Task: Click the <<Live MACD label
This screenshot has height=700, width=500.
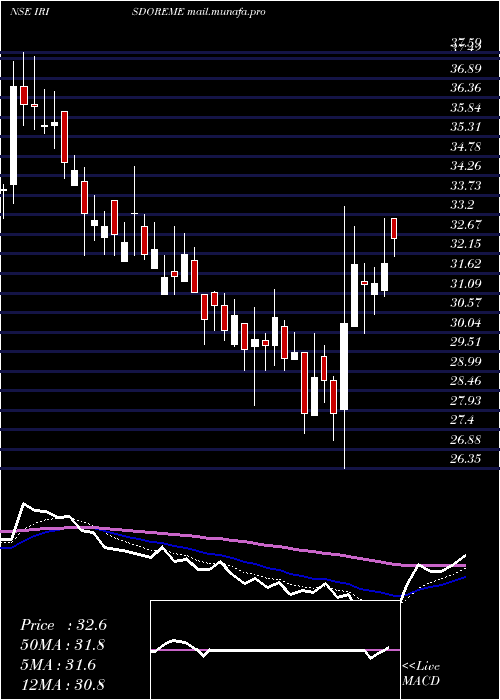Action: coord(421,674)
